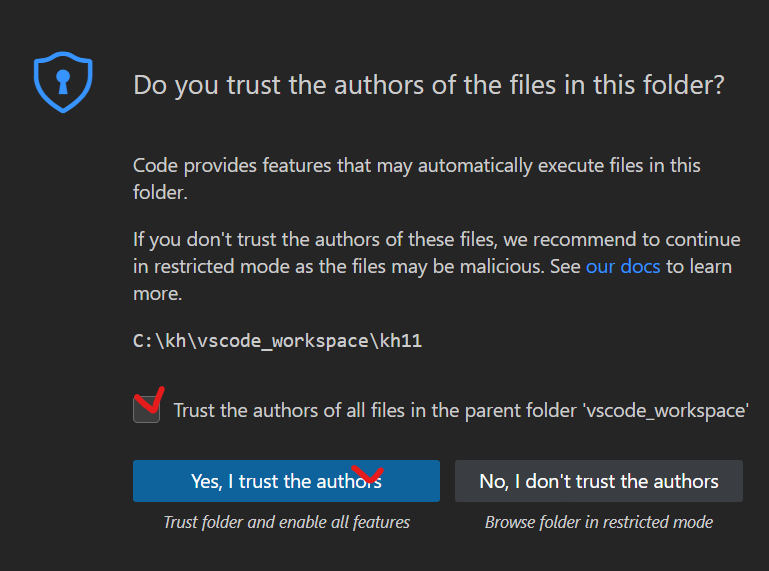Image resolution: width=769 pixels, height=571 pixels.
Task: Click the 'If you don't trust the authors' paragraph
Action: [436, 266]
